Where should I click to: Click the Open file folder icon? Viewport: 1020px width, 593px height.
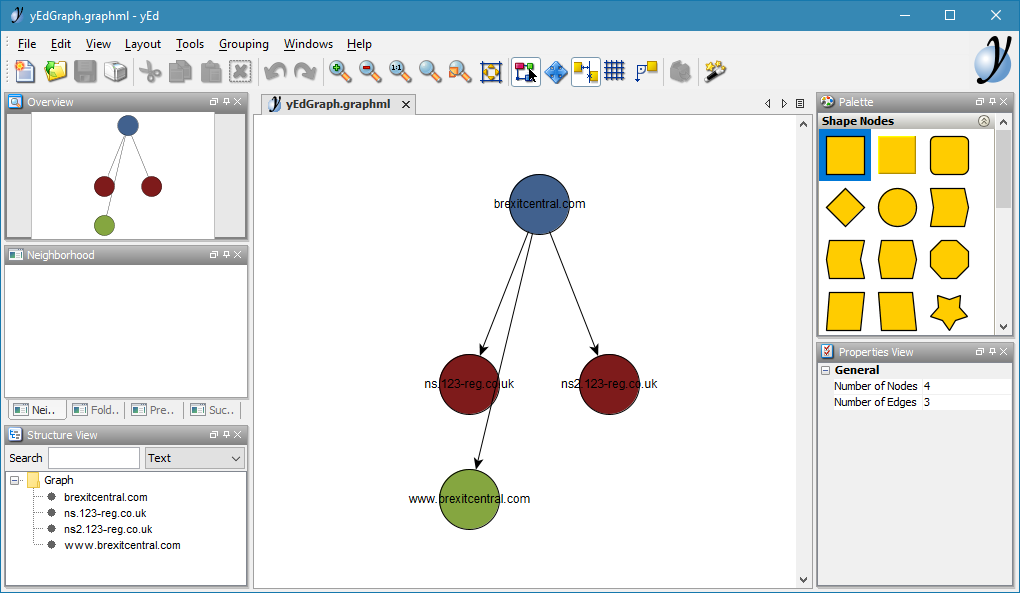(55, 71)
